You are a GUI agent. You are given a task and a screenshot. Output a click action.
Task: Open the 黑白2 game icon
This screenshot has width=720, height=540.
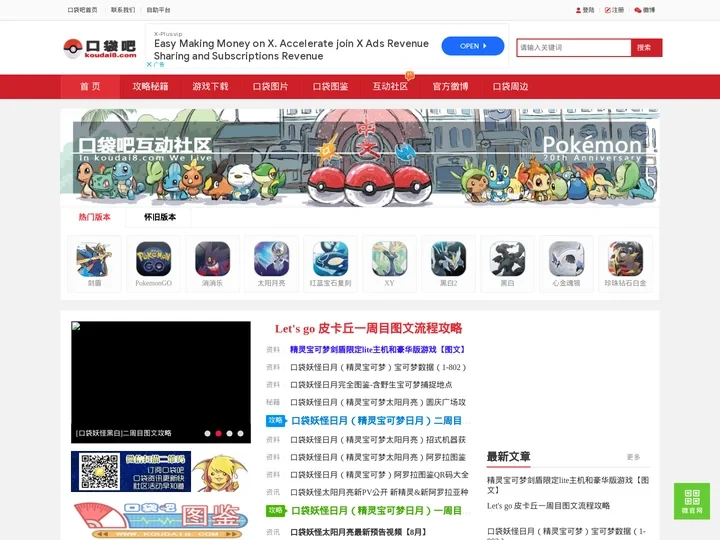click(x=448, y=259)
